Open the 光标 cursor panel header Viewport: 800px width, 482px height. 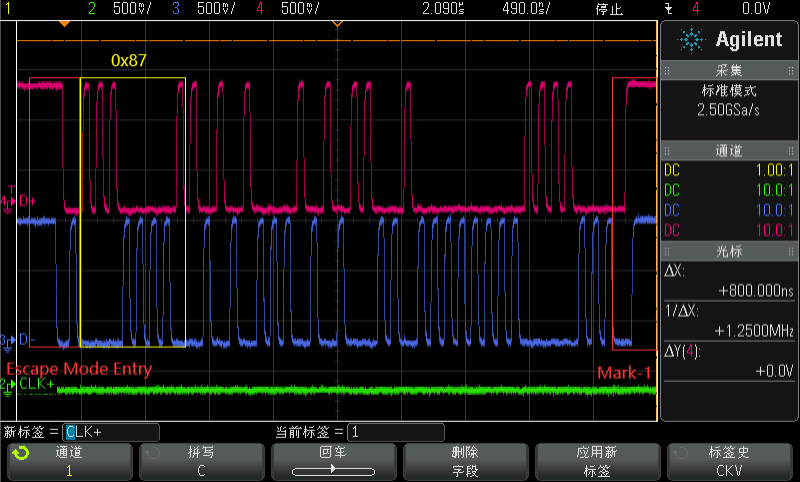click(x=728, y=249)
